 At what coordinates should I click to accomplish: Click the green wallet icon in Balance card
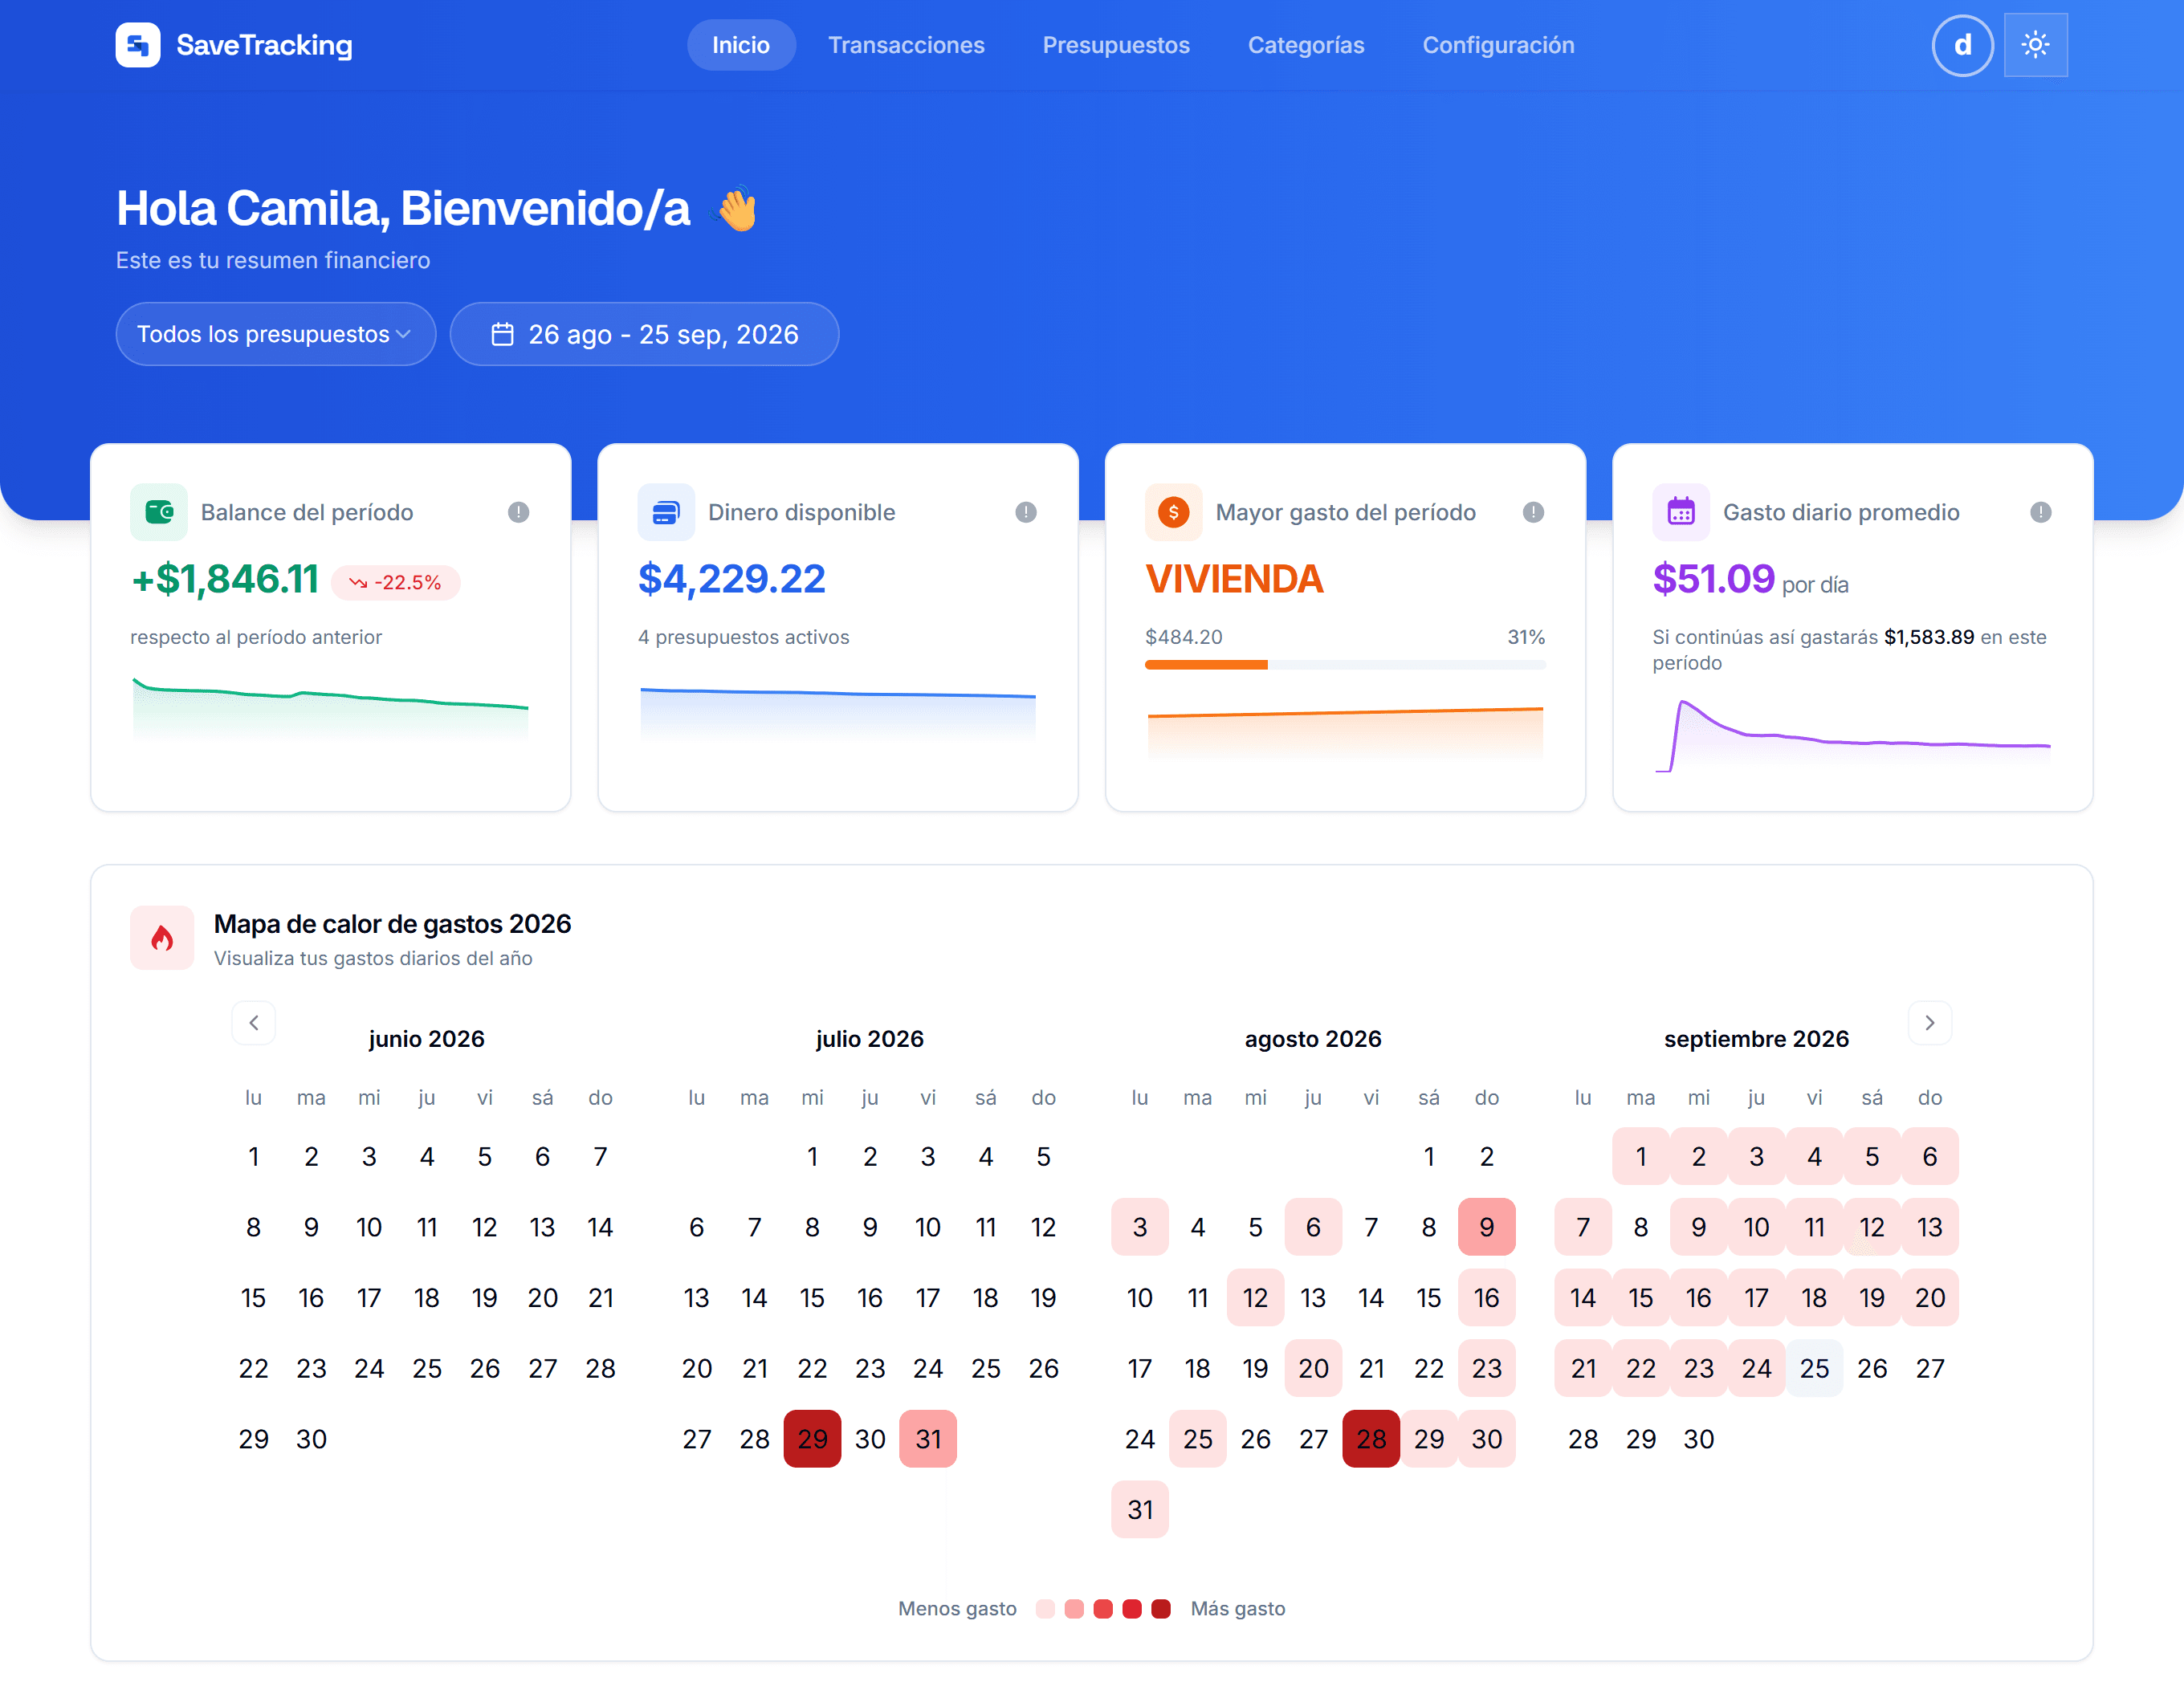[x=159, y=512]
